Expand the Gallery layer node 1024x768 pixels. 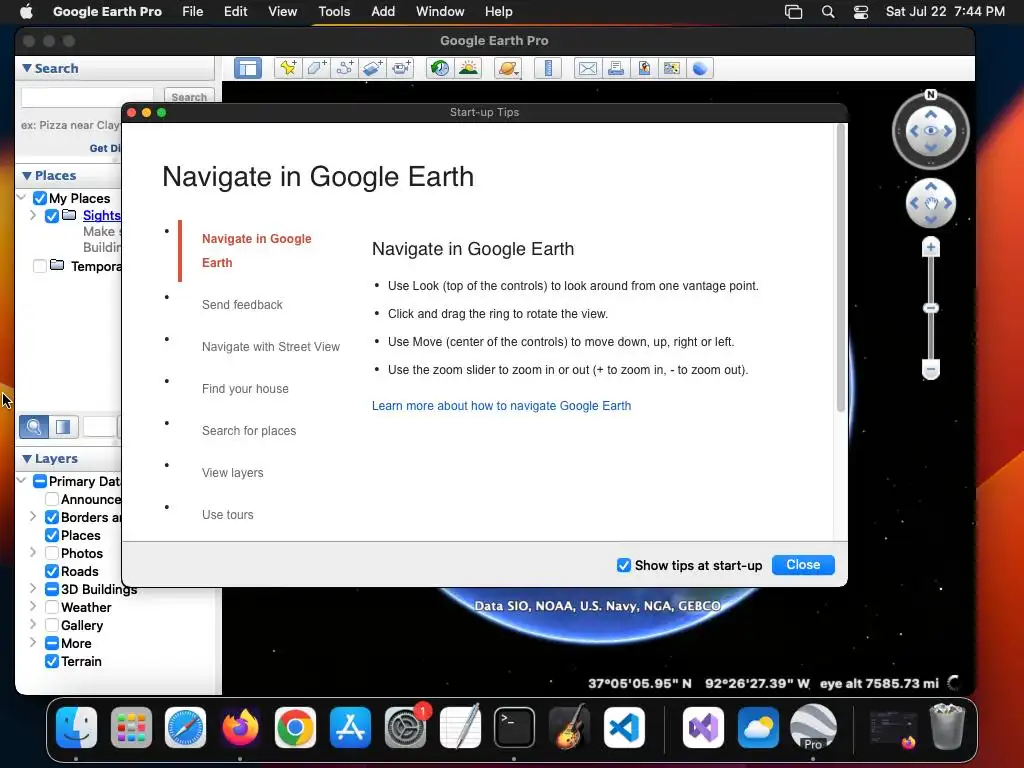click(x=33, y=624)
